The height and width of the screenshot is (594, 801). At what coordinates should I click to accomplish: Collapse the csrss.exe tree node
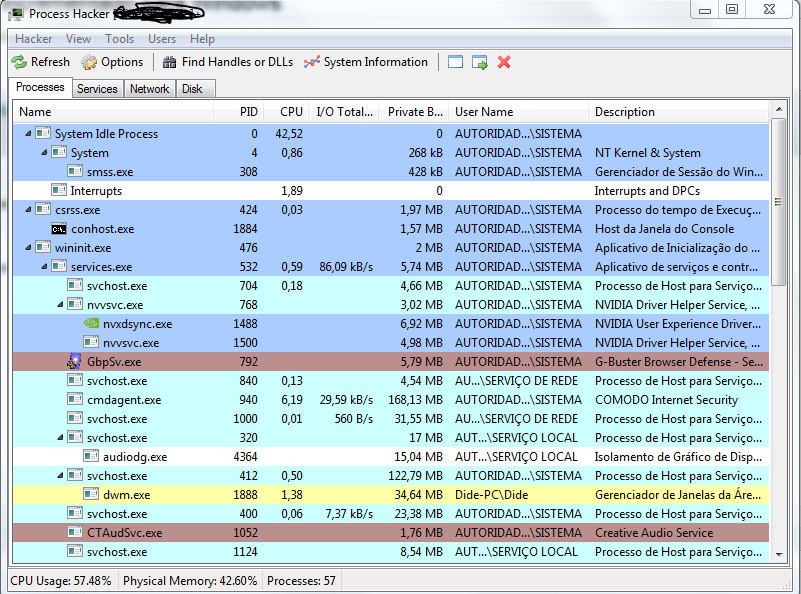tap(28, 209)
